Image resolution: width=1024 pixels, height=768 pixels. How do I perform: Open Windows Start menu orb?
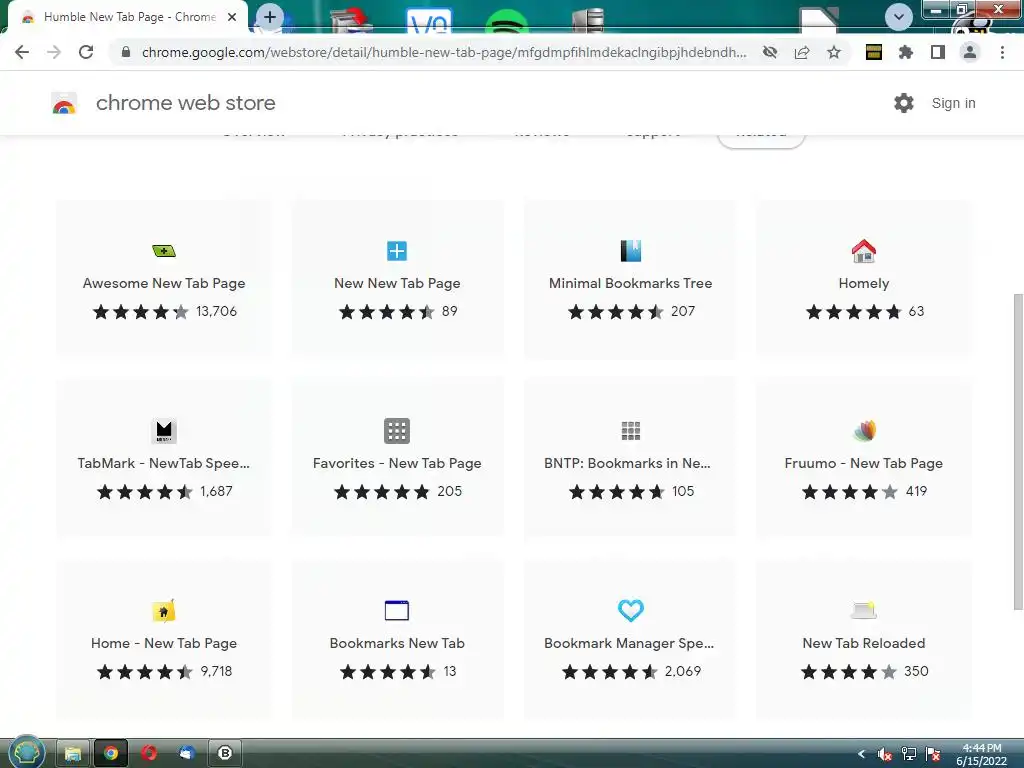pos(26,752)
